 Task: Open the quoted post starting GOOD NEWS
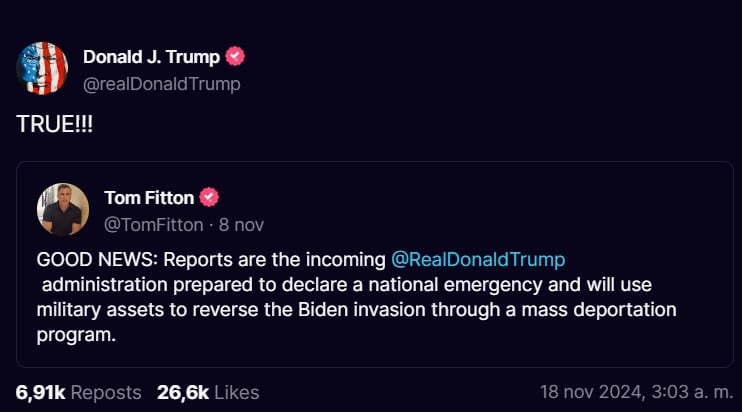(x=373, y=310)
